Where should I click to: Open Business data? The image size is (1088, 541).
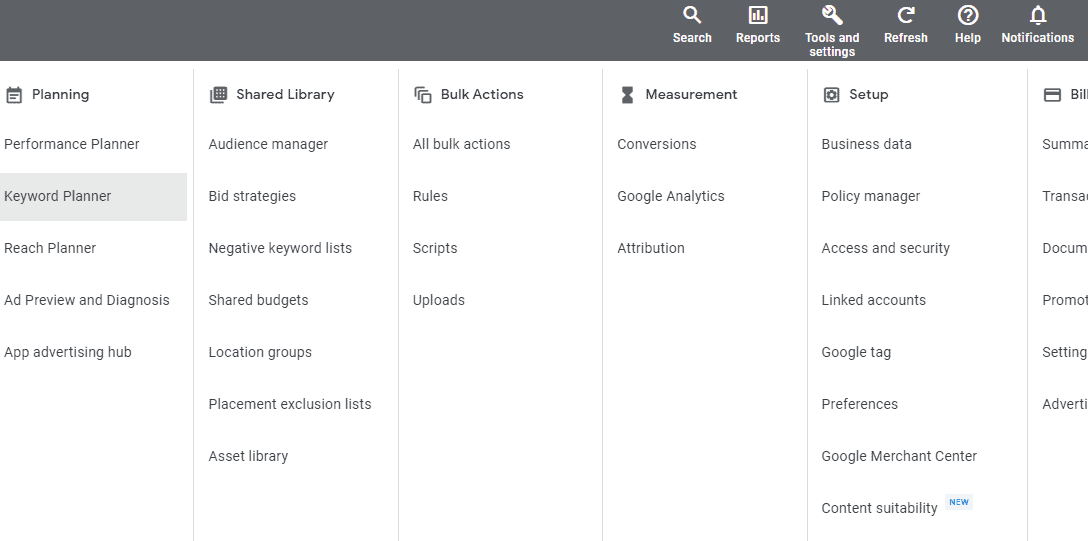(867, 144)
